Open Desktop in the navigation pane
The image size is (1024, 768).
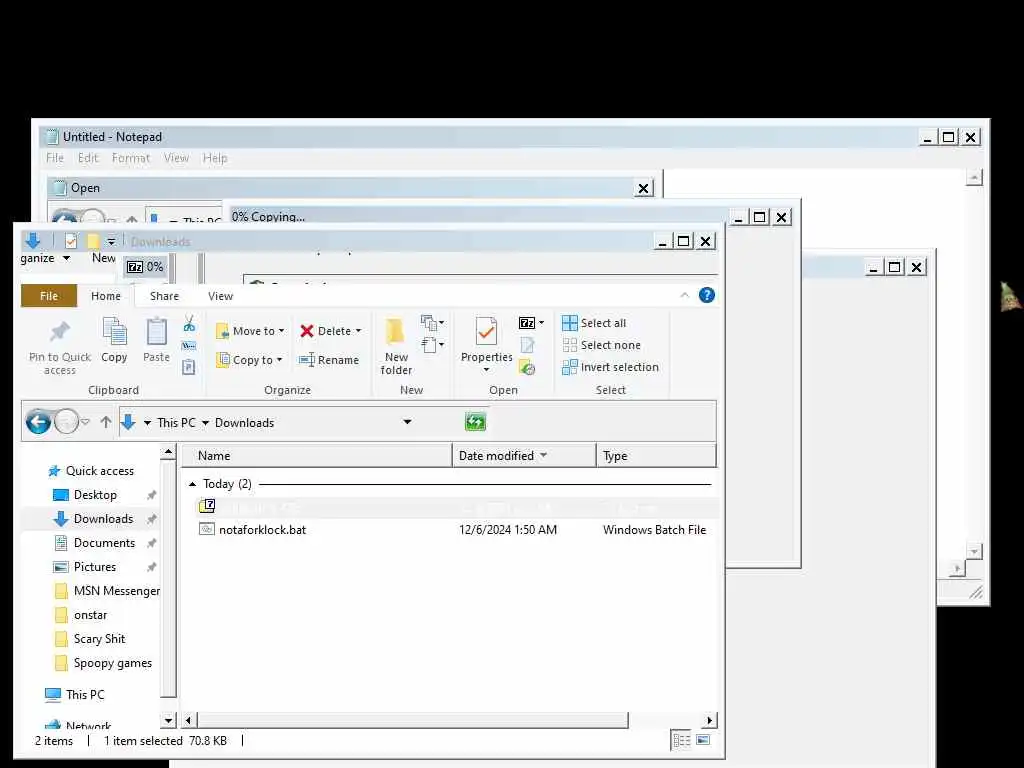(x=95, y=495)
